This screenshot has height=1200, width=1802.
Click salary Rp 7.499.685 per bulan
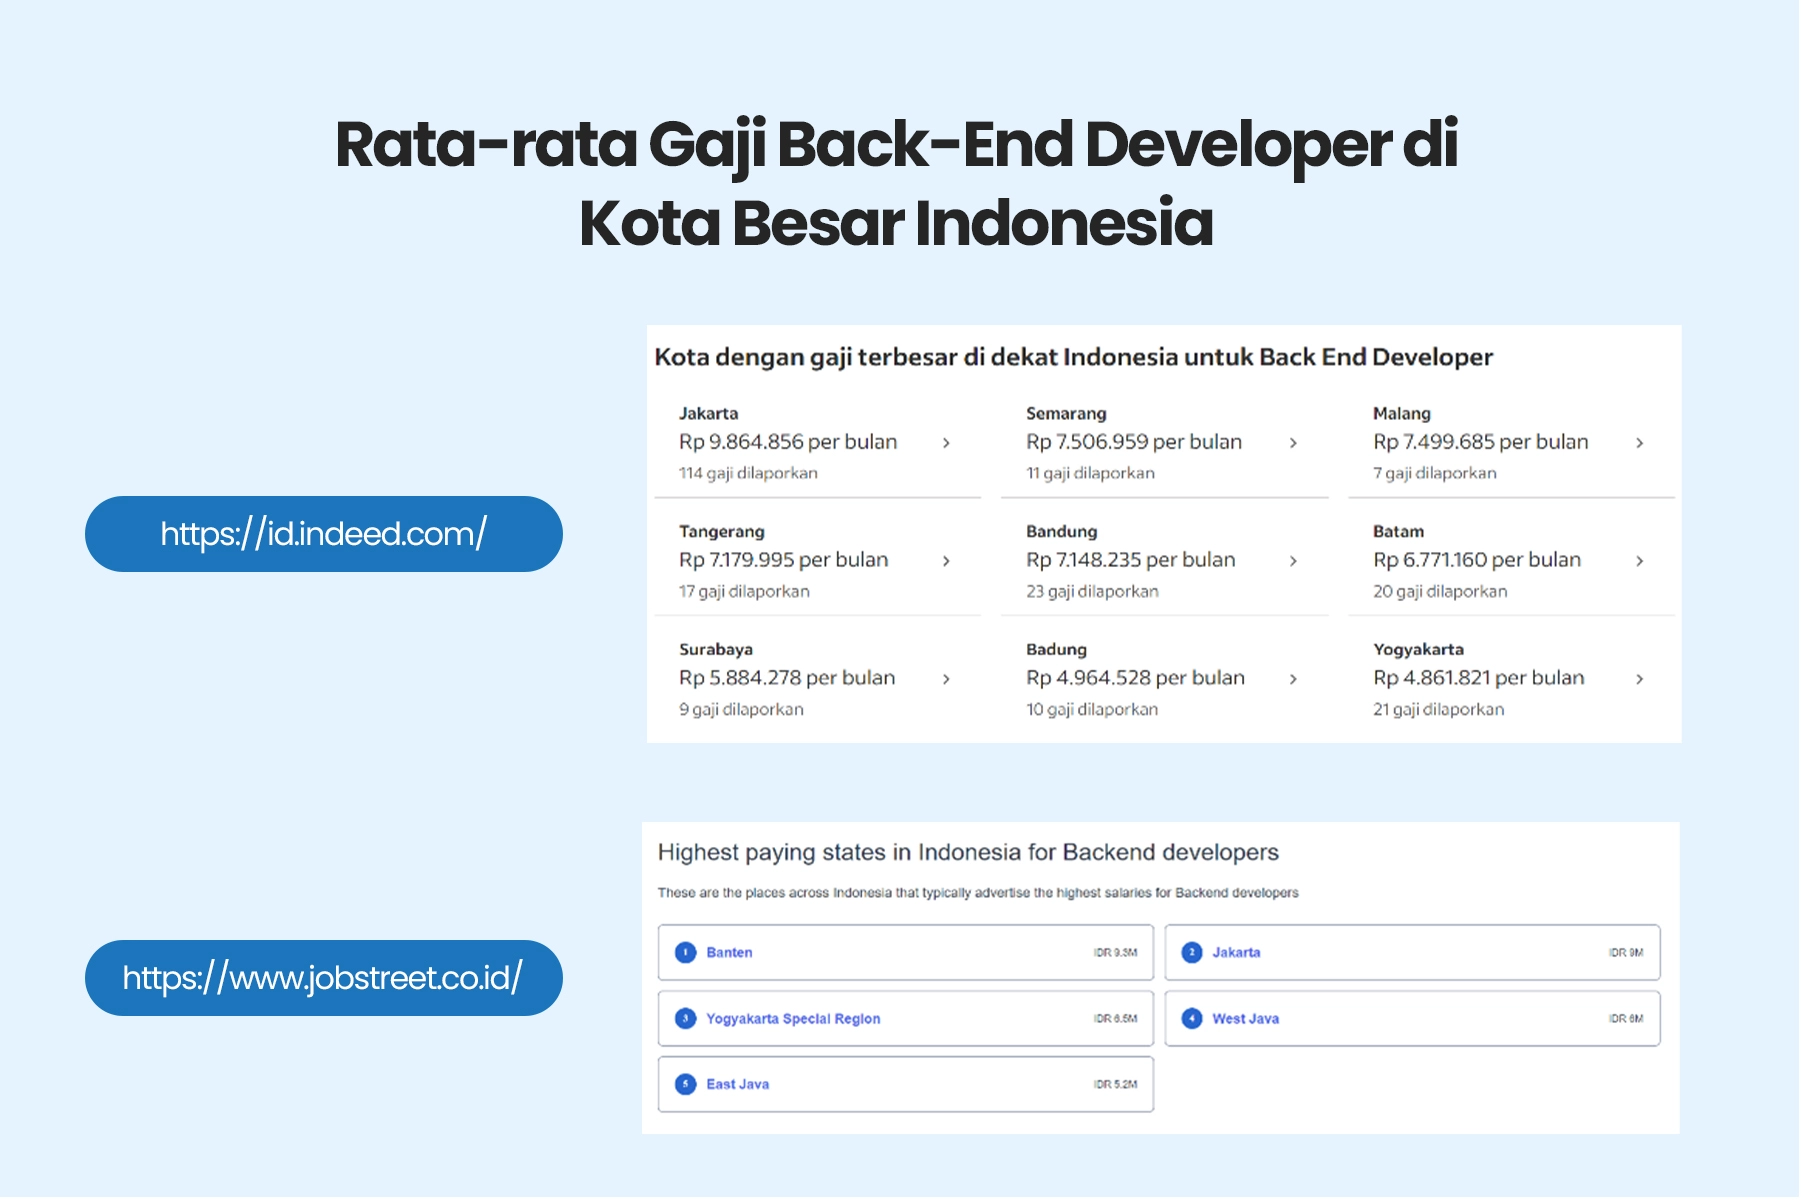point(1480,442)
